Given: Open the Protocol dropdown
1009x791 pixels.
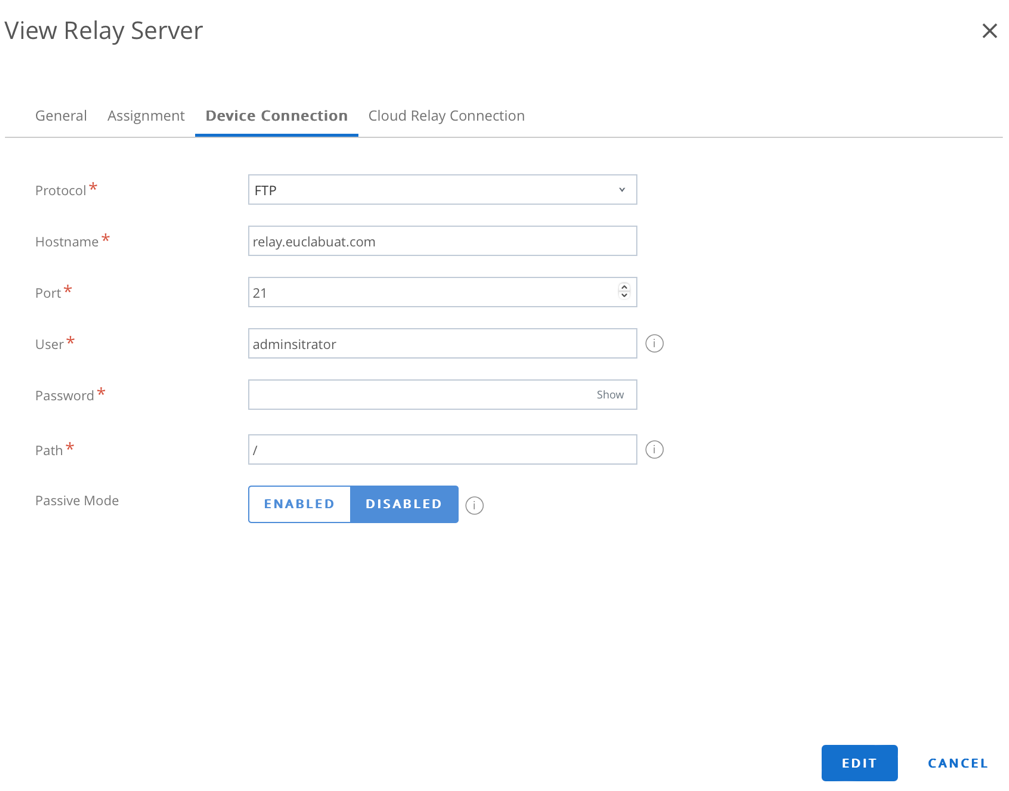Looking at the screenshot, I should point(441,190).
